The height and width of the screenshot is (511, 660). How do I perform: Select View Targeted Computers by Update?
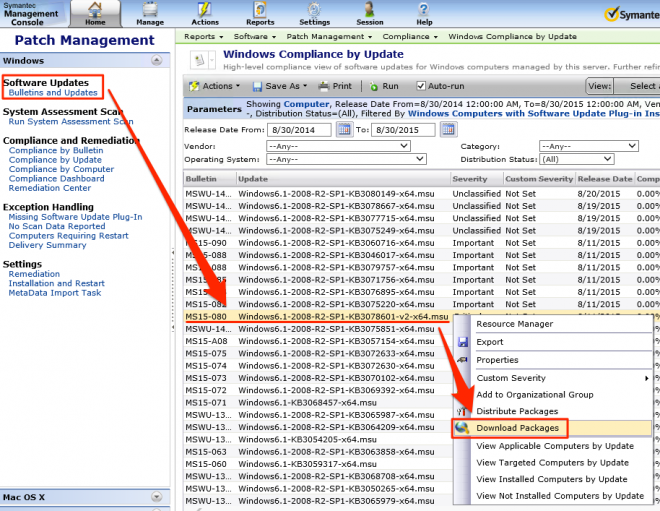552,463
